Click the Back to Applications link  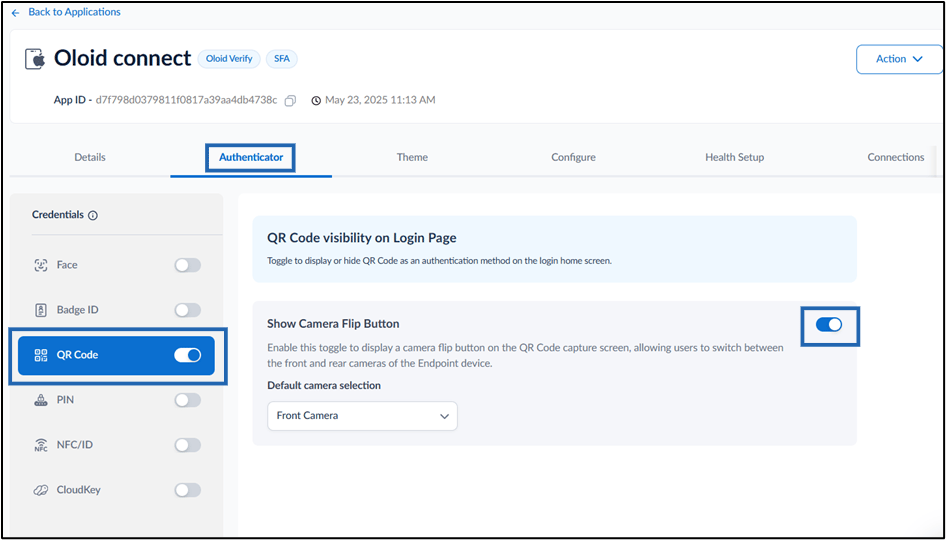coord(74,12)
